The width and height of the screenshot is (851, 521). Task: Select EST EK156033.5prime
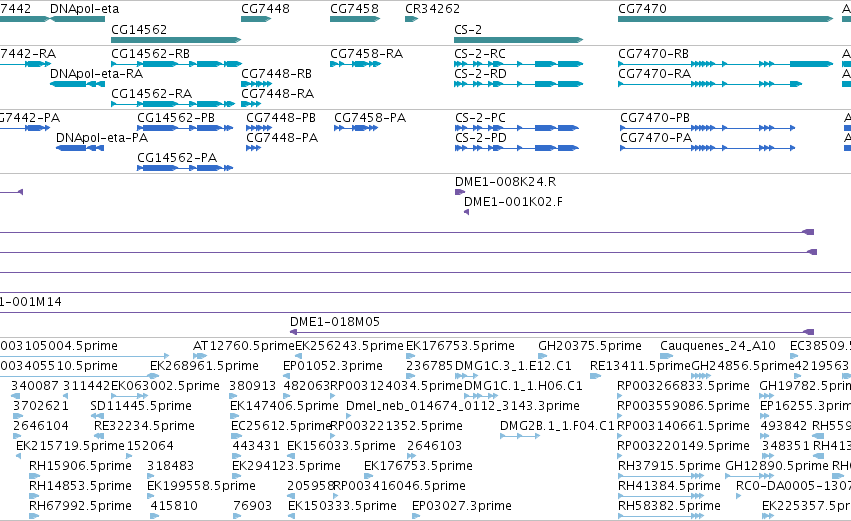pos(341,446)
